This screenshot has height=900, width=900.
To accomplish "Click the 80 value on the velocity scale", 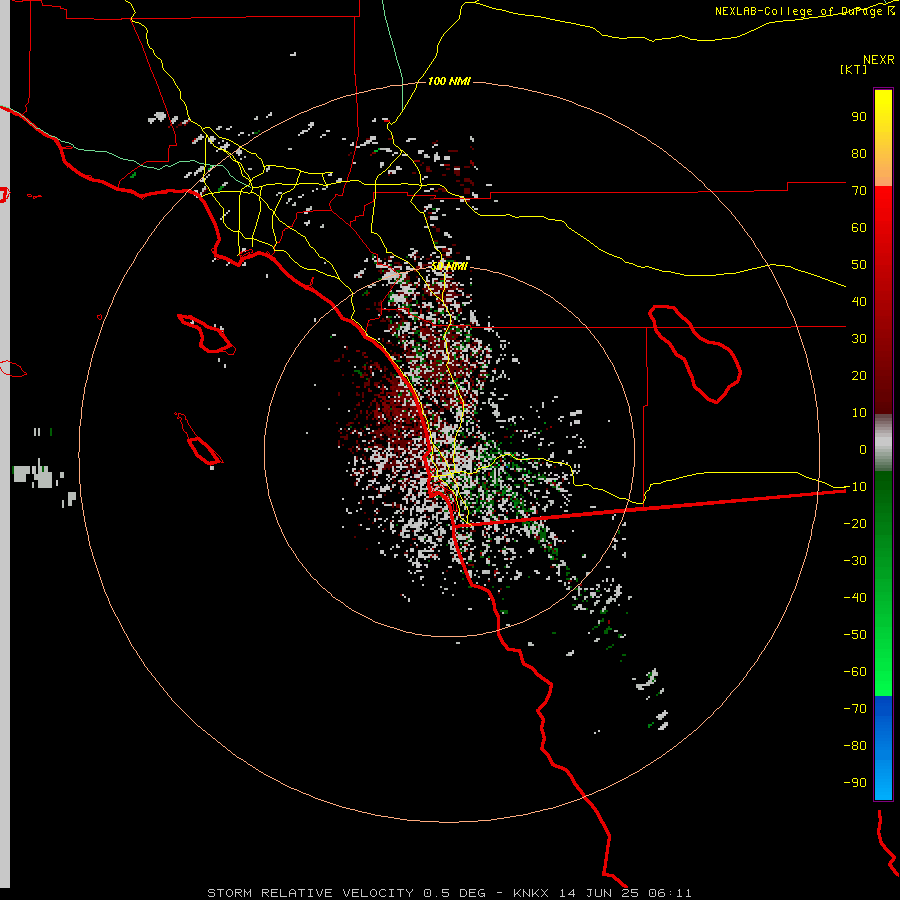I will click(x=859, y=153).
